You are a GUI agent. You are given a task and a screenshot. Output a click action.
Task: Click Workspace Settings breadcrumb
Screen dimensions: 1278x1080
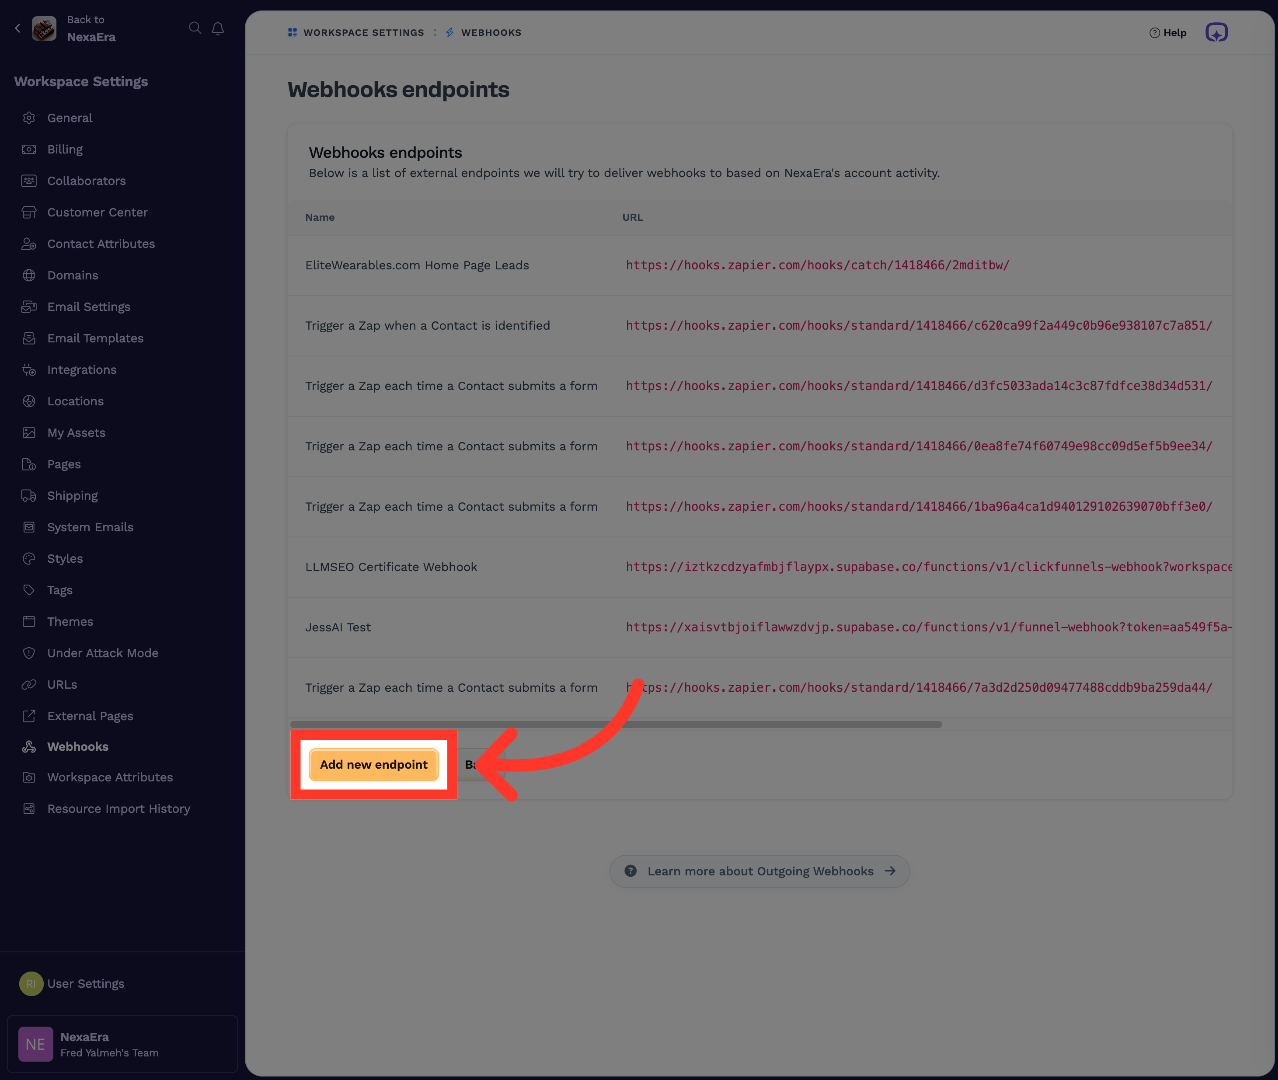(x=356, y=33)
